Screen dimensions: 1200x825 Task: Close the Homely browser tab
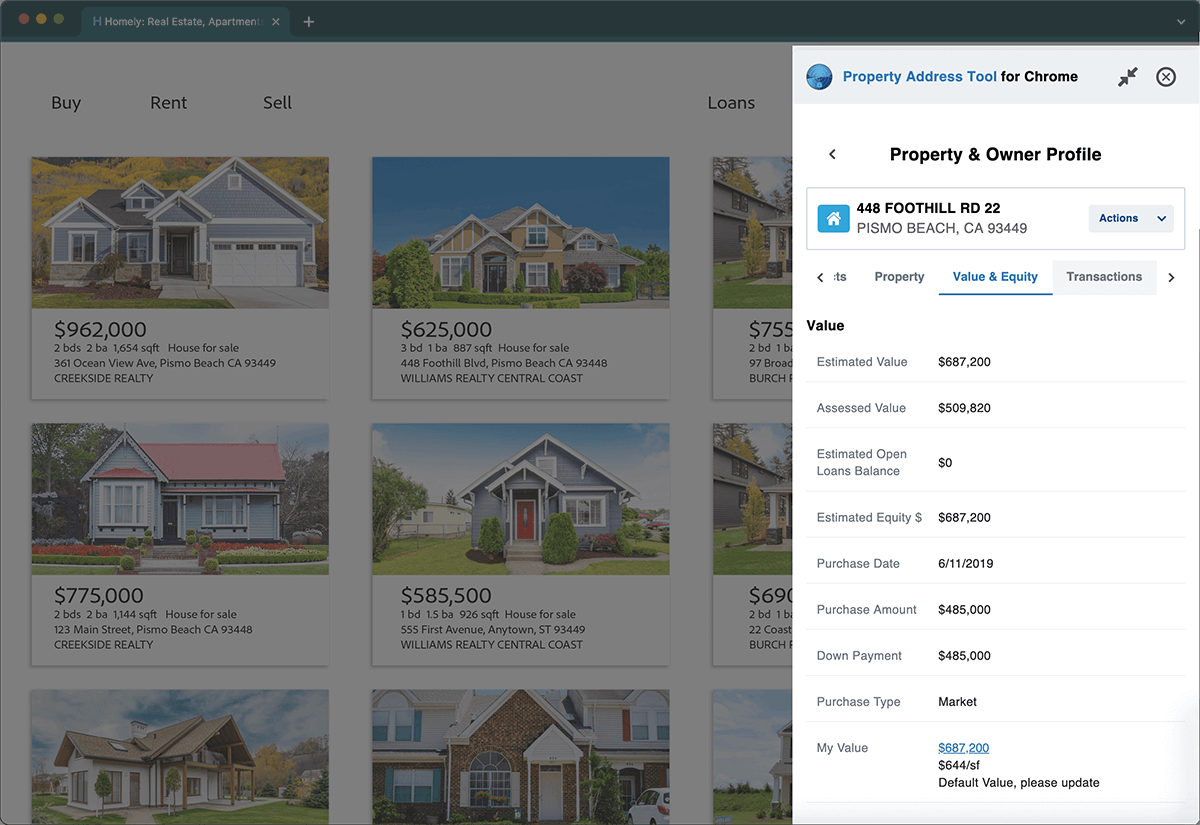tap(276, 21)
